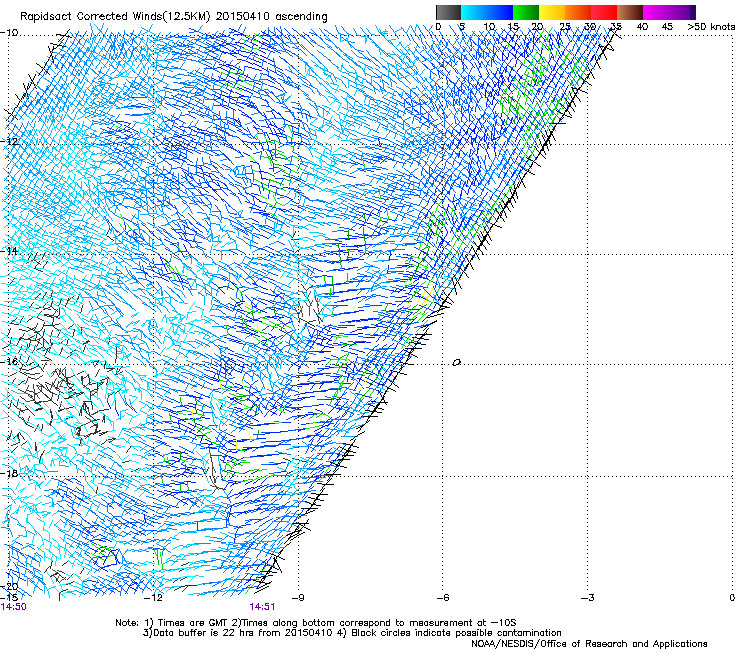Click the purple '14:51' time label
740x650 pixels.
[x=262, y=607]
